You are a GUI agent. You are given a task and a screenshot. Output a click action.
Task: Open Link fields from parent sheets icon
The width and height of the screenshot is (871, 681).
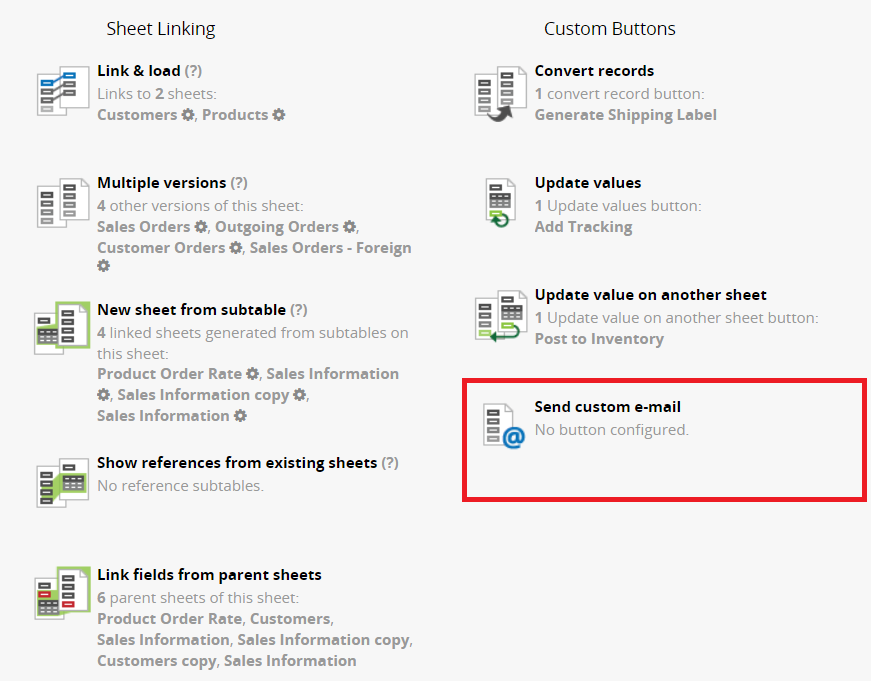pyautogui.click(x=62, y=593)
